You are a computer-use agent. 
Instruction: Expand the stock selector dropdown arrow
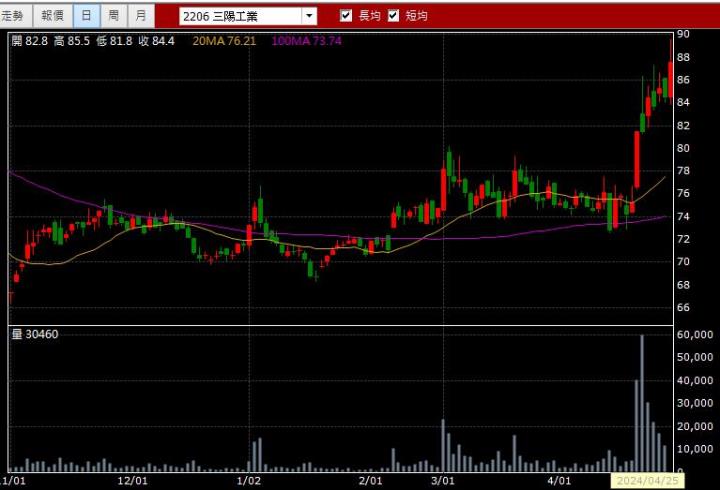[309, 16]
